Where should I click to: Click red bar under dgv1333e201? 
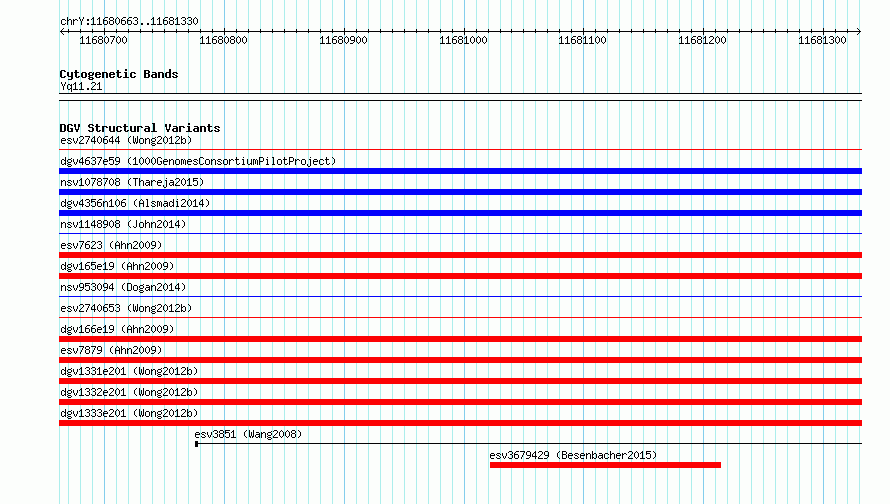(460, 423)
